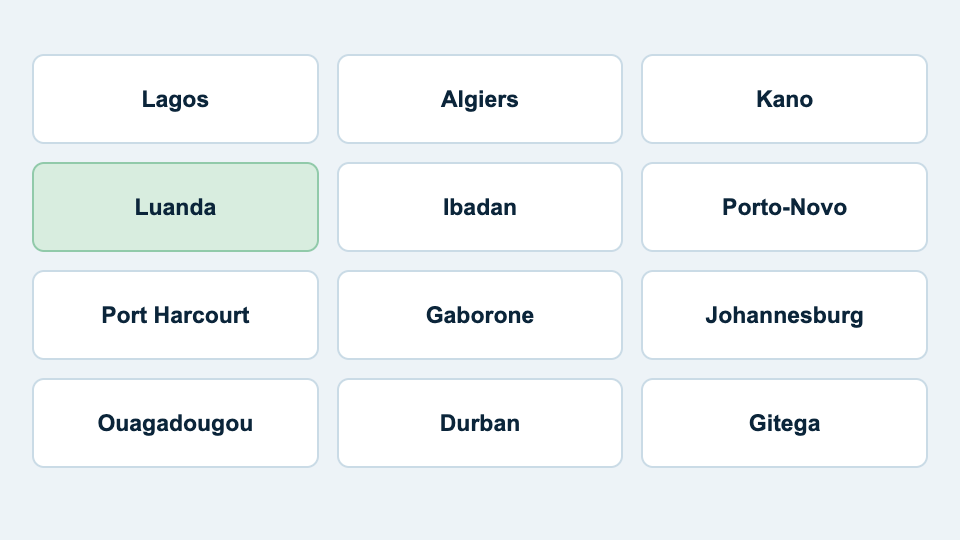
Task: Pick the Ouagadougou tile
Action: [175, 423]
